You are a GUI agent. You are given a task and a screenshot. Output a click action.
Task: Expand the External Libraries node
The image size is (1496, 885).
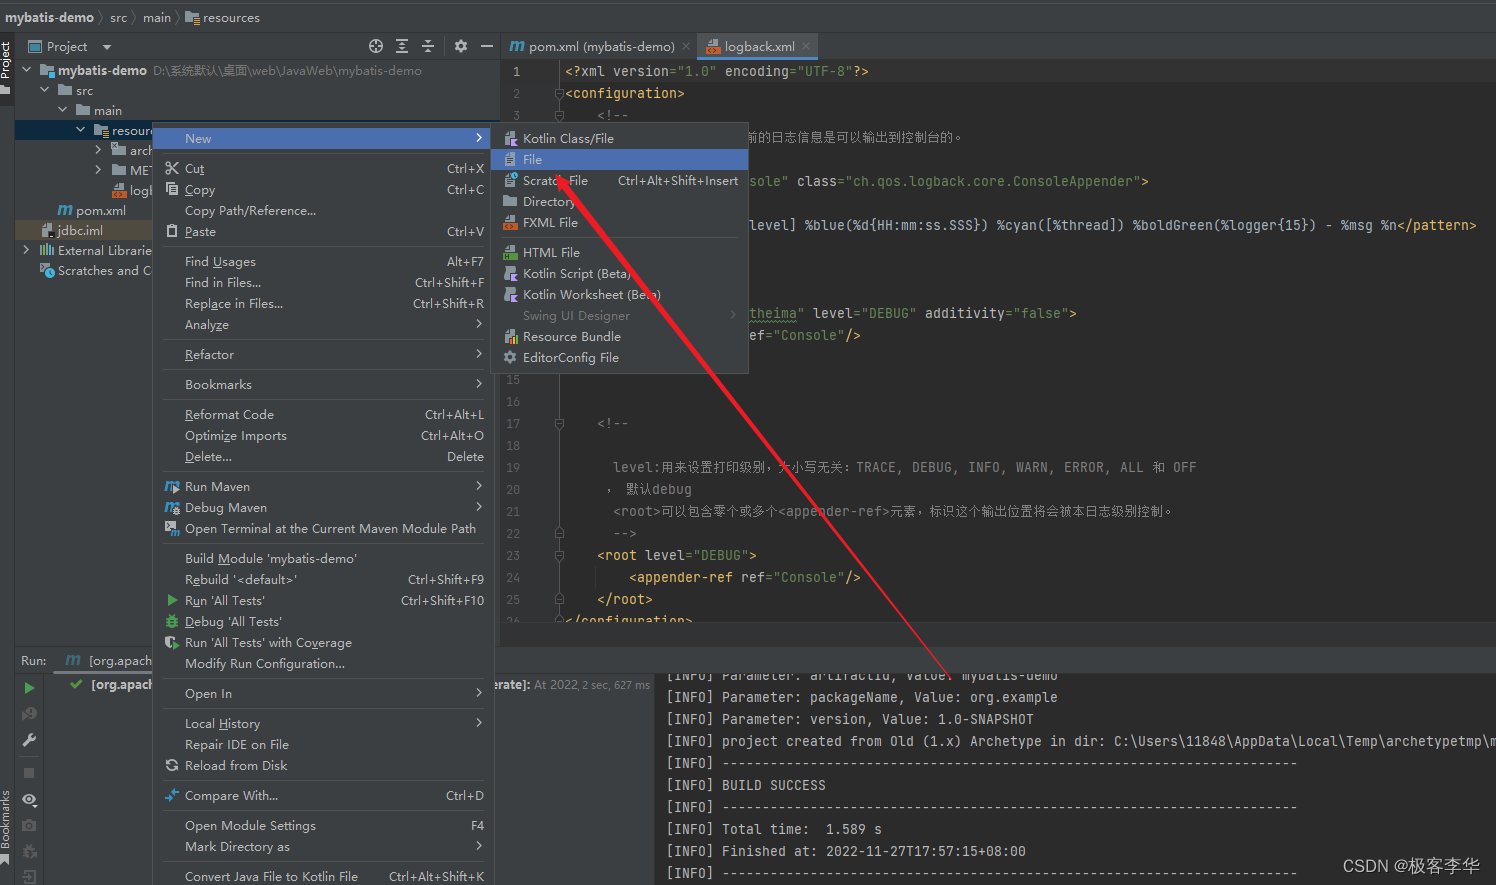[x=26, y=250]
